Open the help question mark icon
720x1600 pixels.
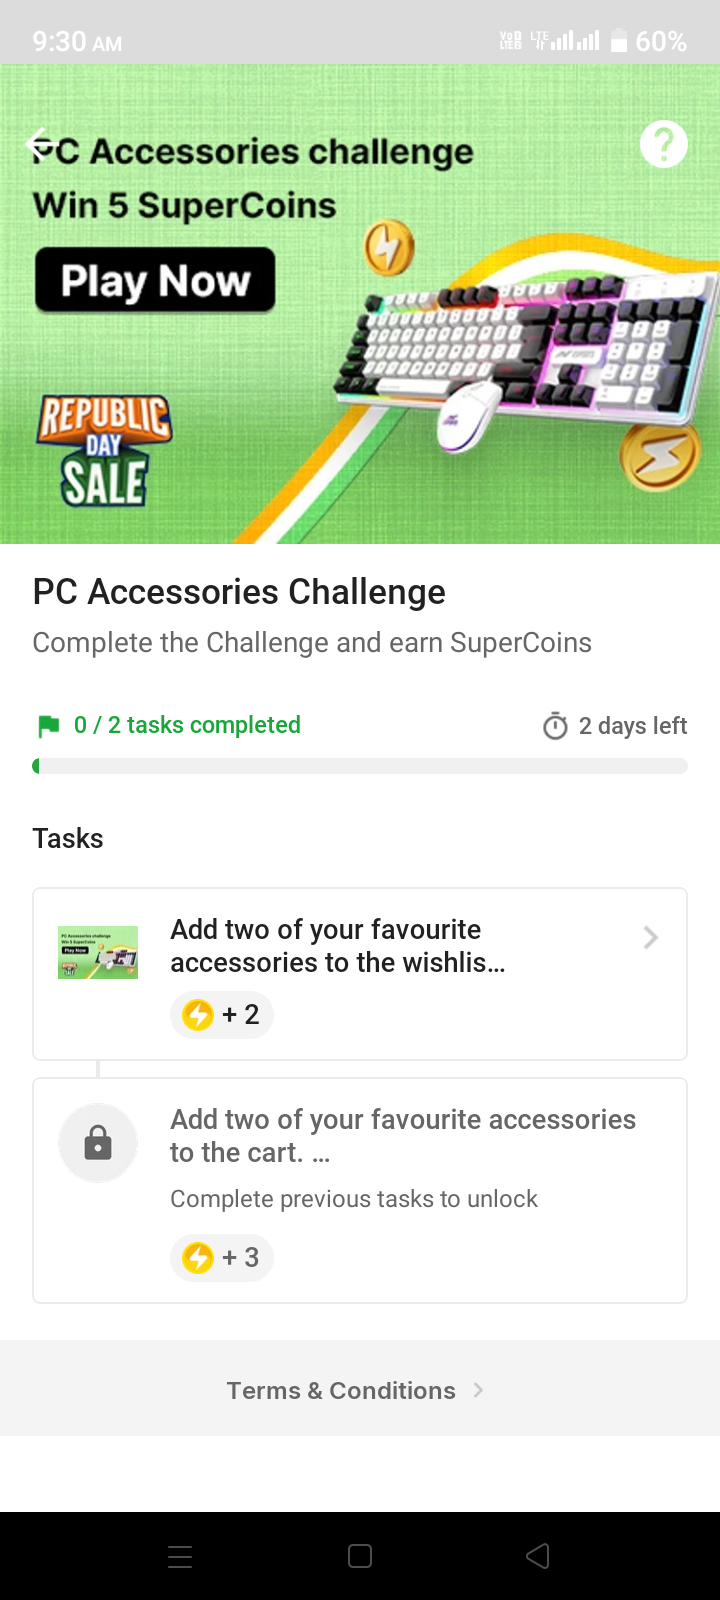pyautogui.click(x=663, y=143)
